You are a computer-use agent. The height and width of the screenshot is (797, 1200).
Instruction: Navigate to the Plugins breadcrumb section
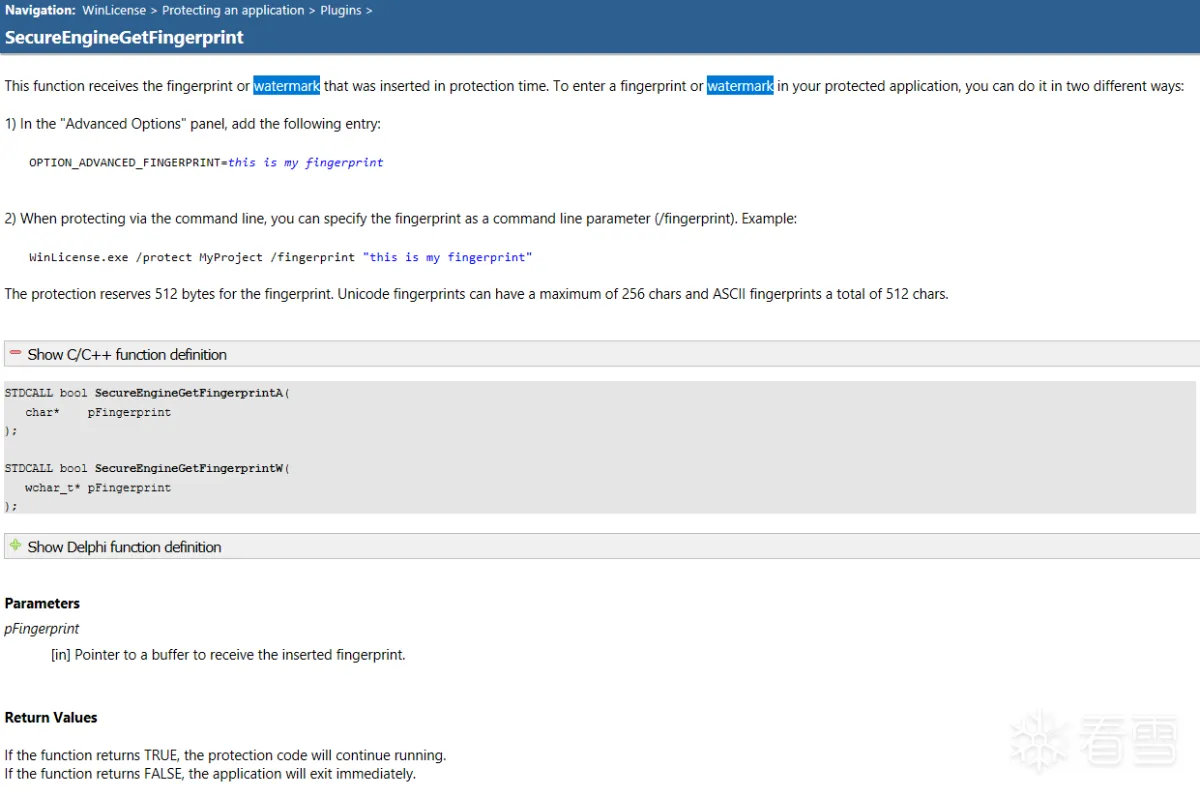point(340,11)
